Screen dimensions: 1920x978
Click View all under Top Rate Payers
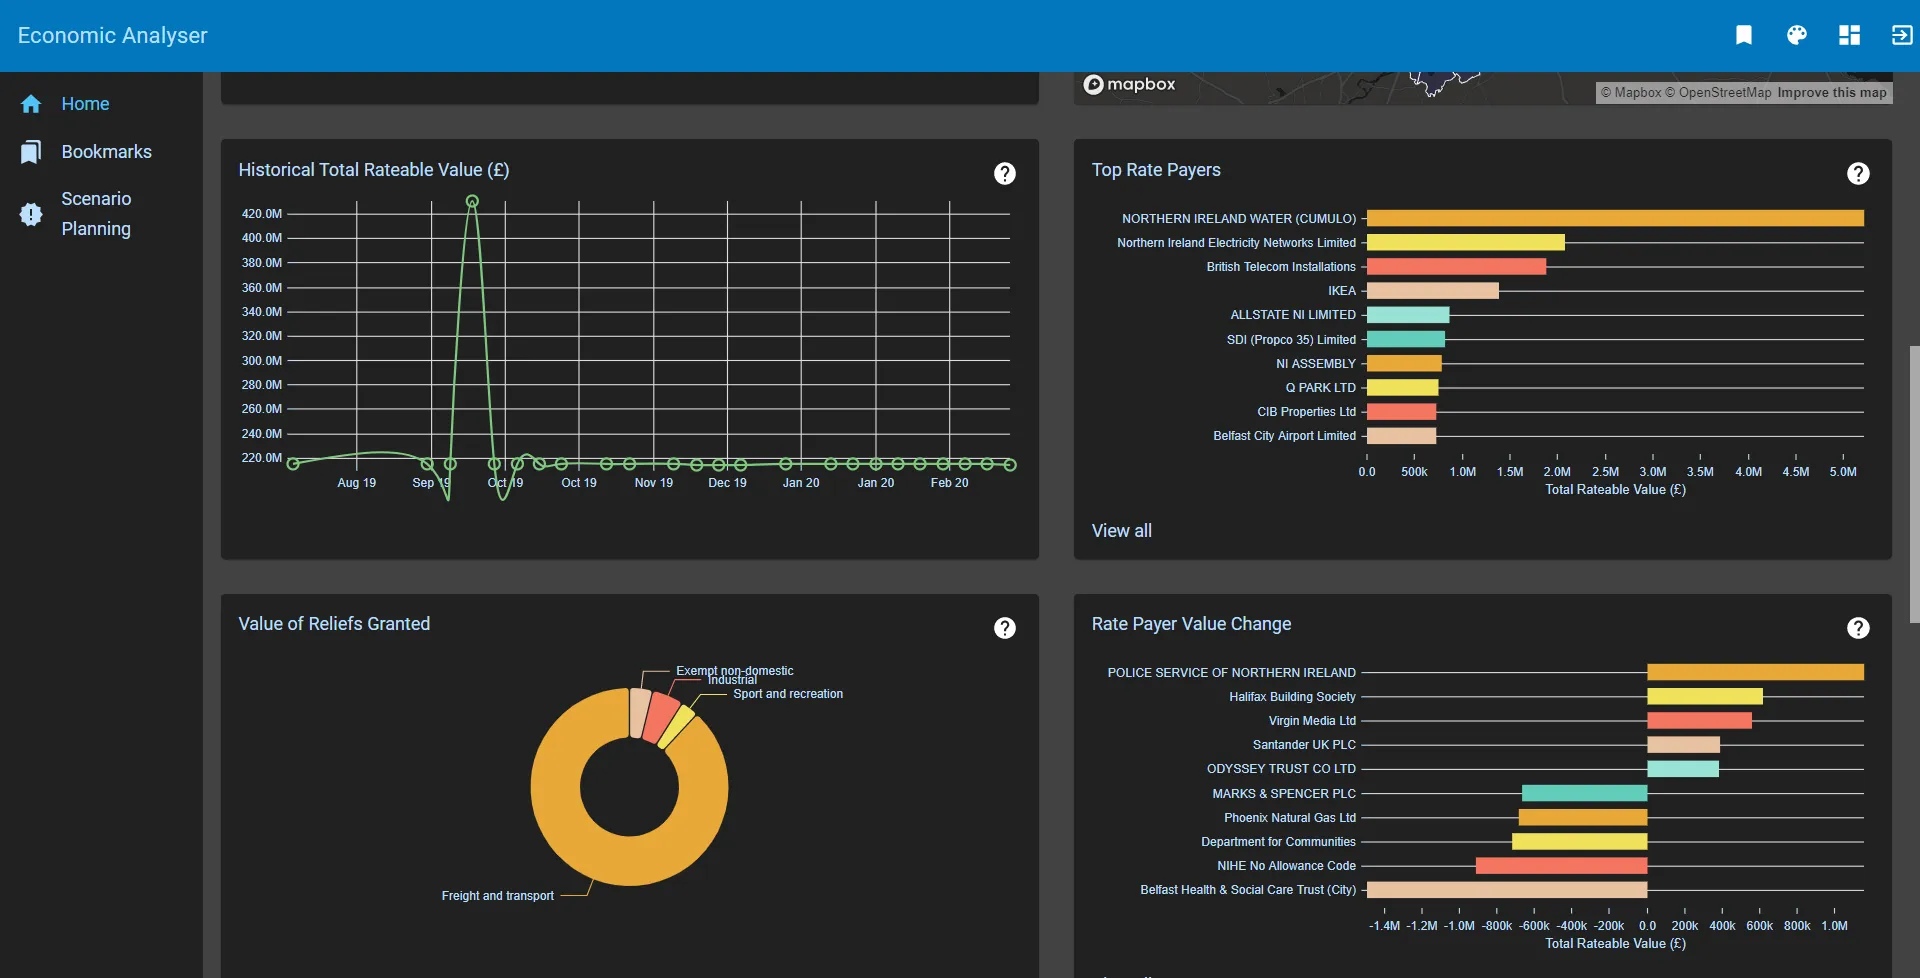[1122, 531]
